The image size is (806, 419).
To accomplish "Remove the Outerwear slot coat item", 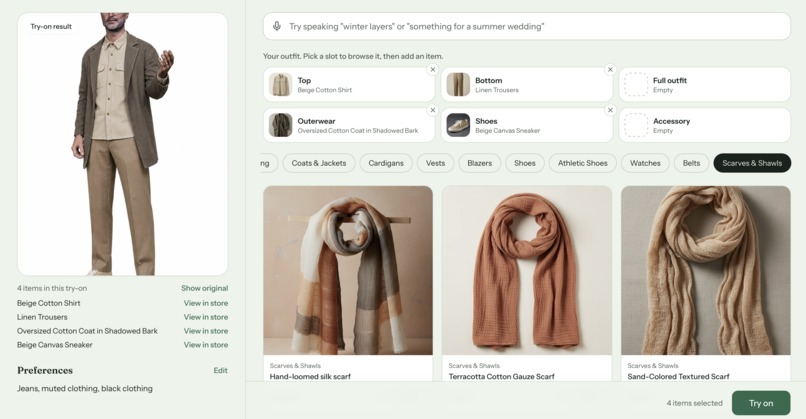I will pos(433,110).
